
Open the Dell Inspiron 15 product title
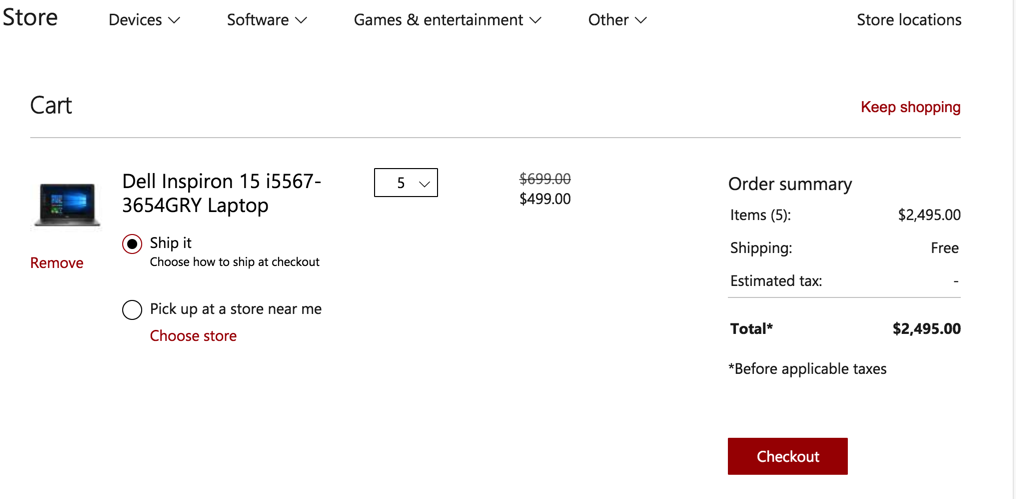[x=222, y=194]
